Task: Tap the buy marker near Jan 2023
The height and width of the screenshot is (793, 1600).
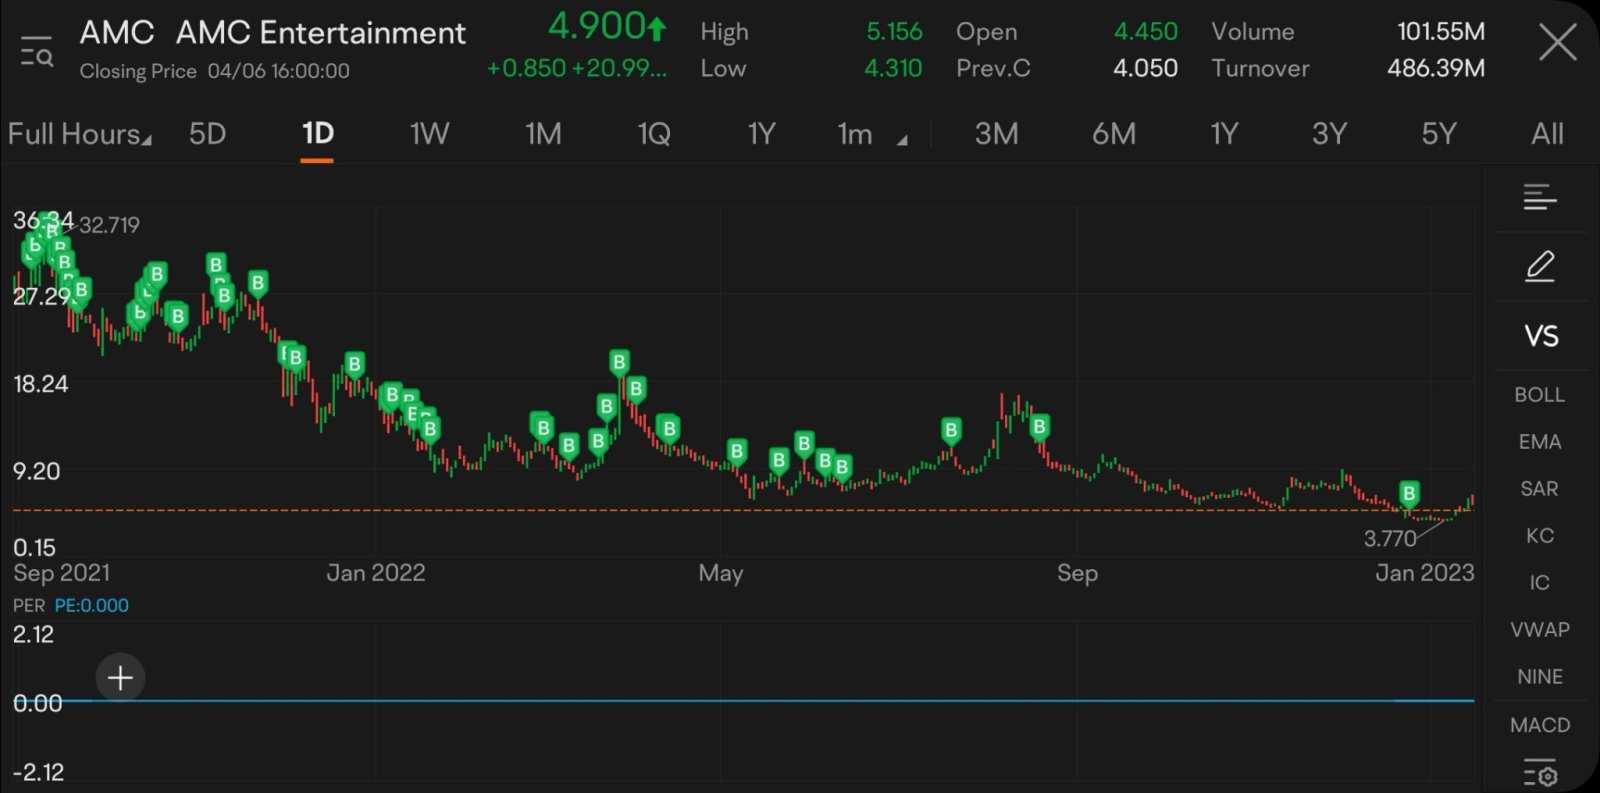Action: pos(1409,493)
